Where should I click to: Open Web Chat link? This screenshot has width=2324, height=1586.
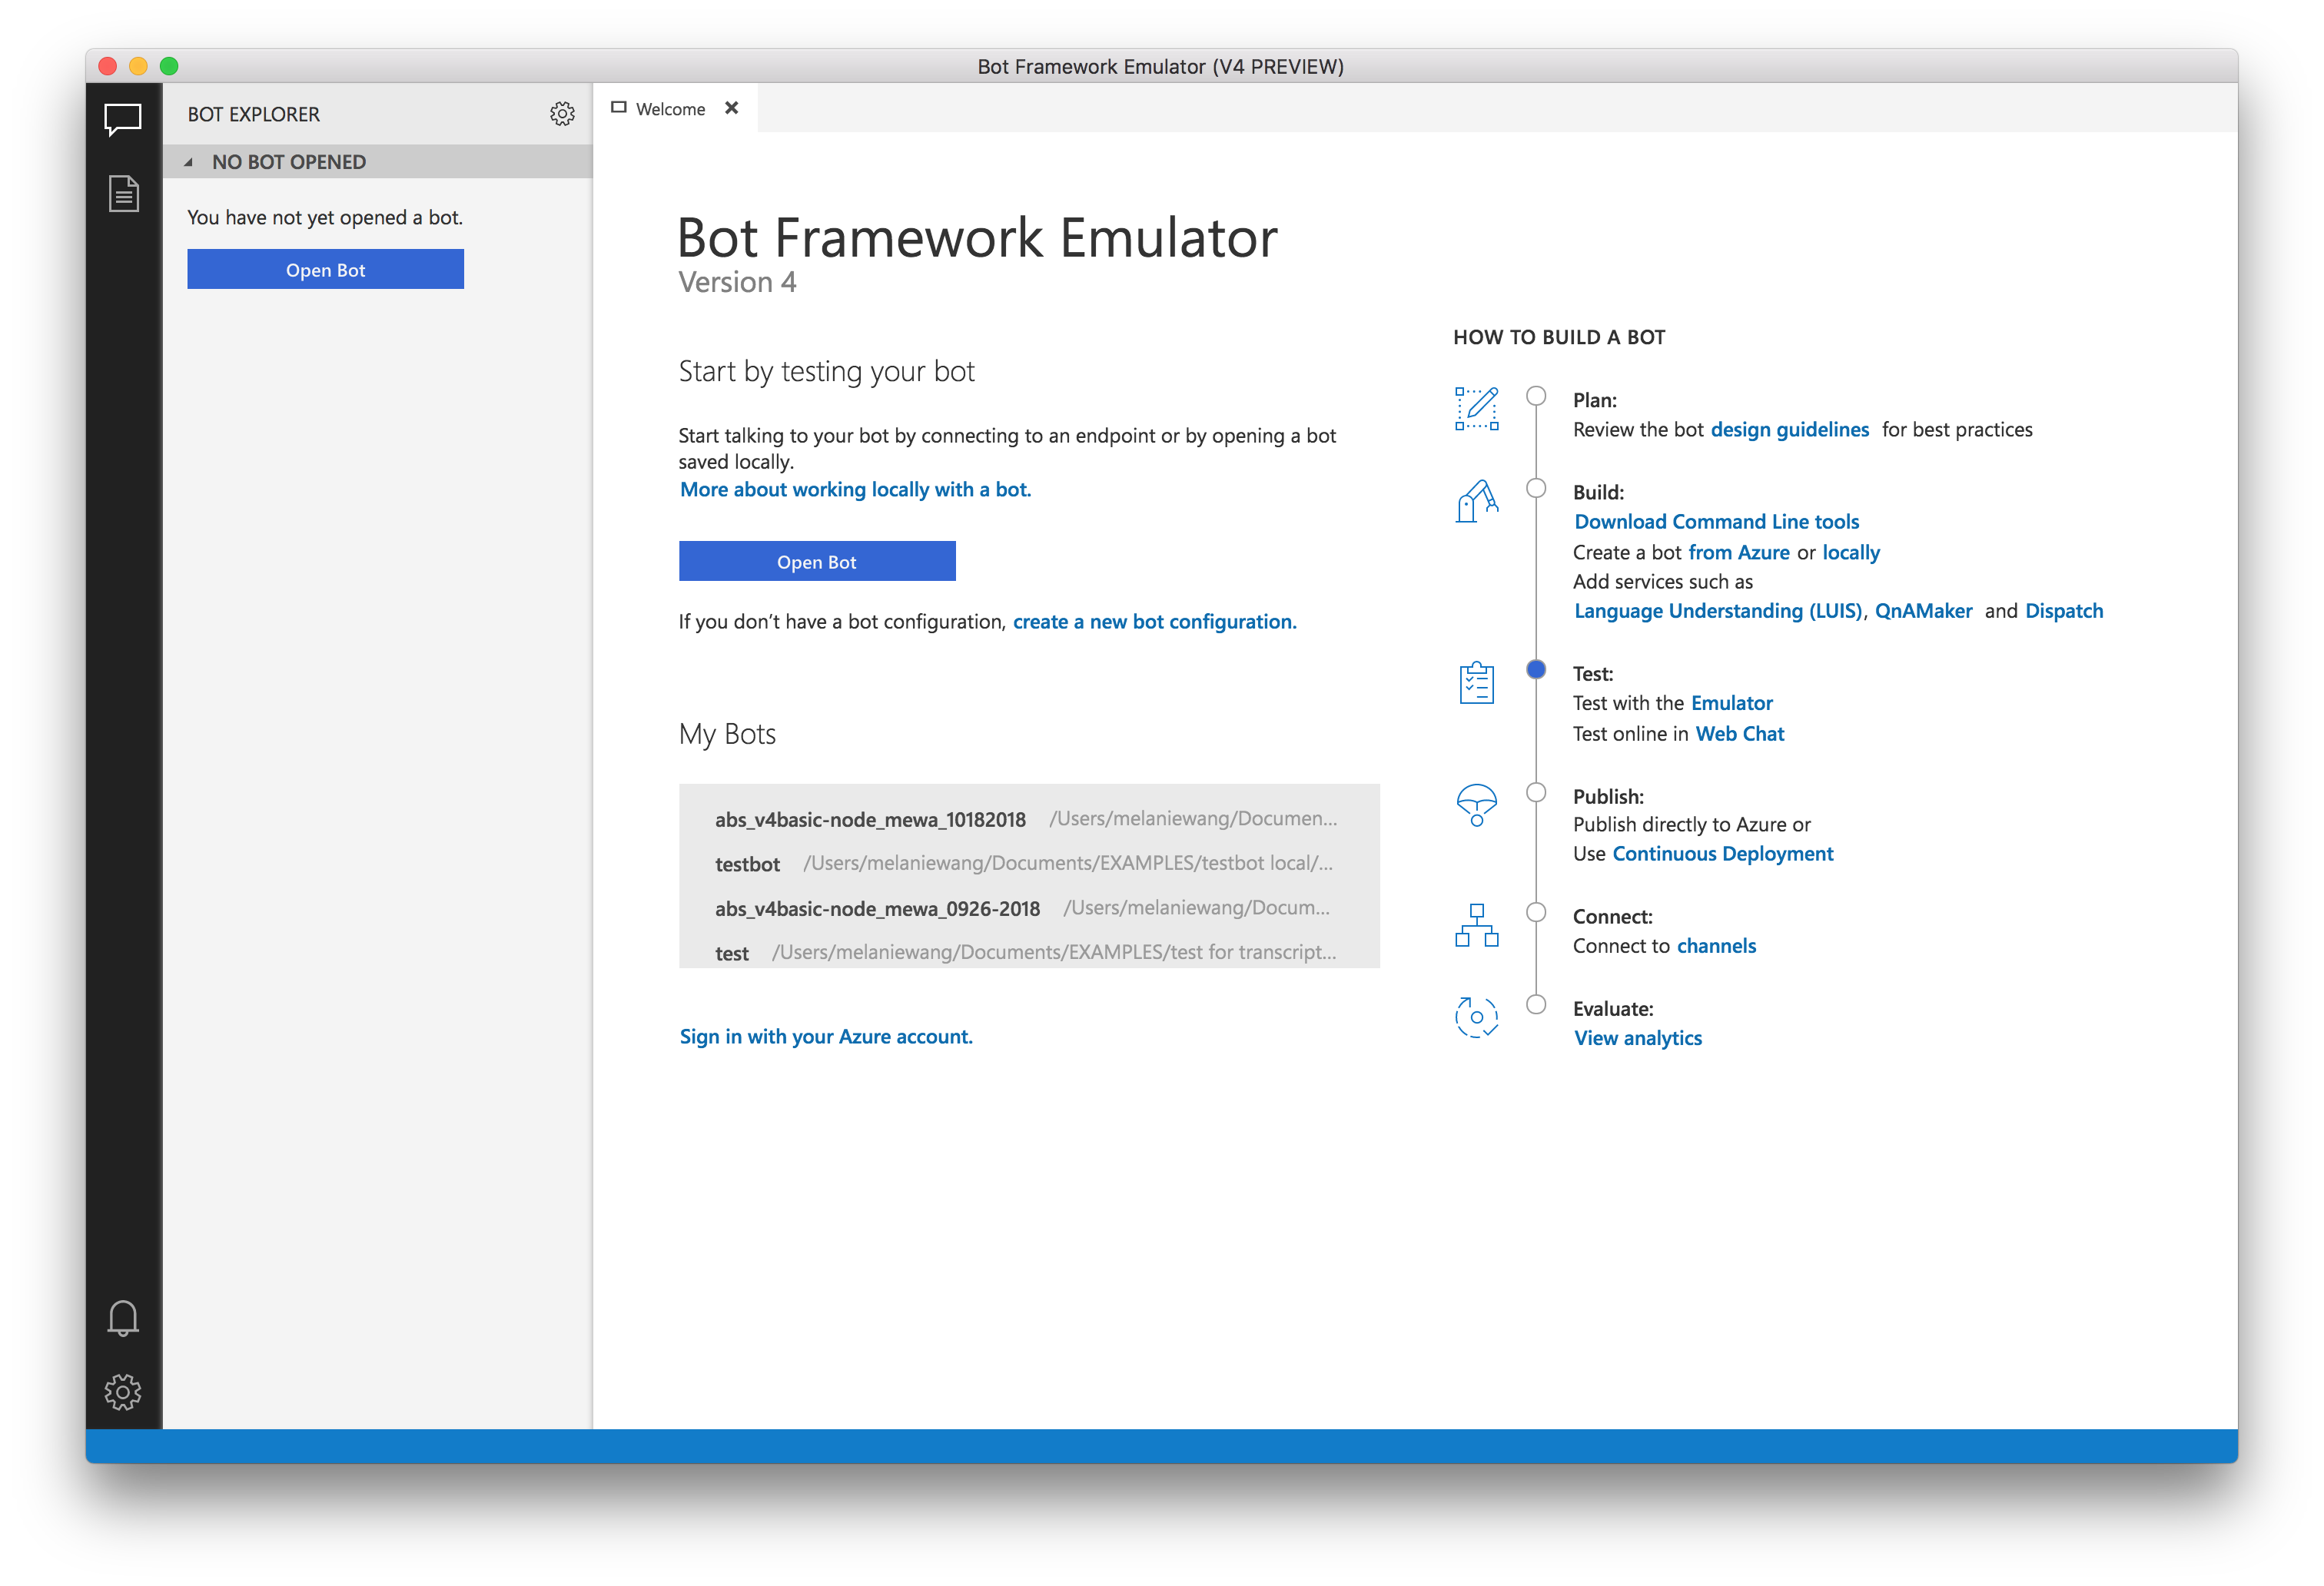coord(1740,733)
